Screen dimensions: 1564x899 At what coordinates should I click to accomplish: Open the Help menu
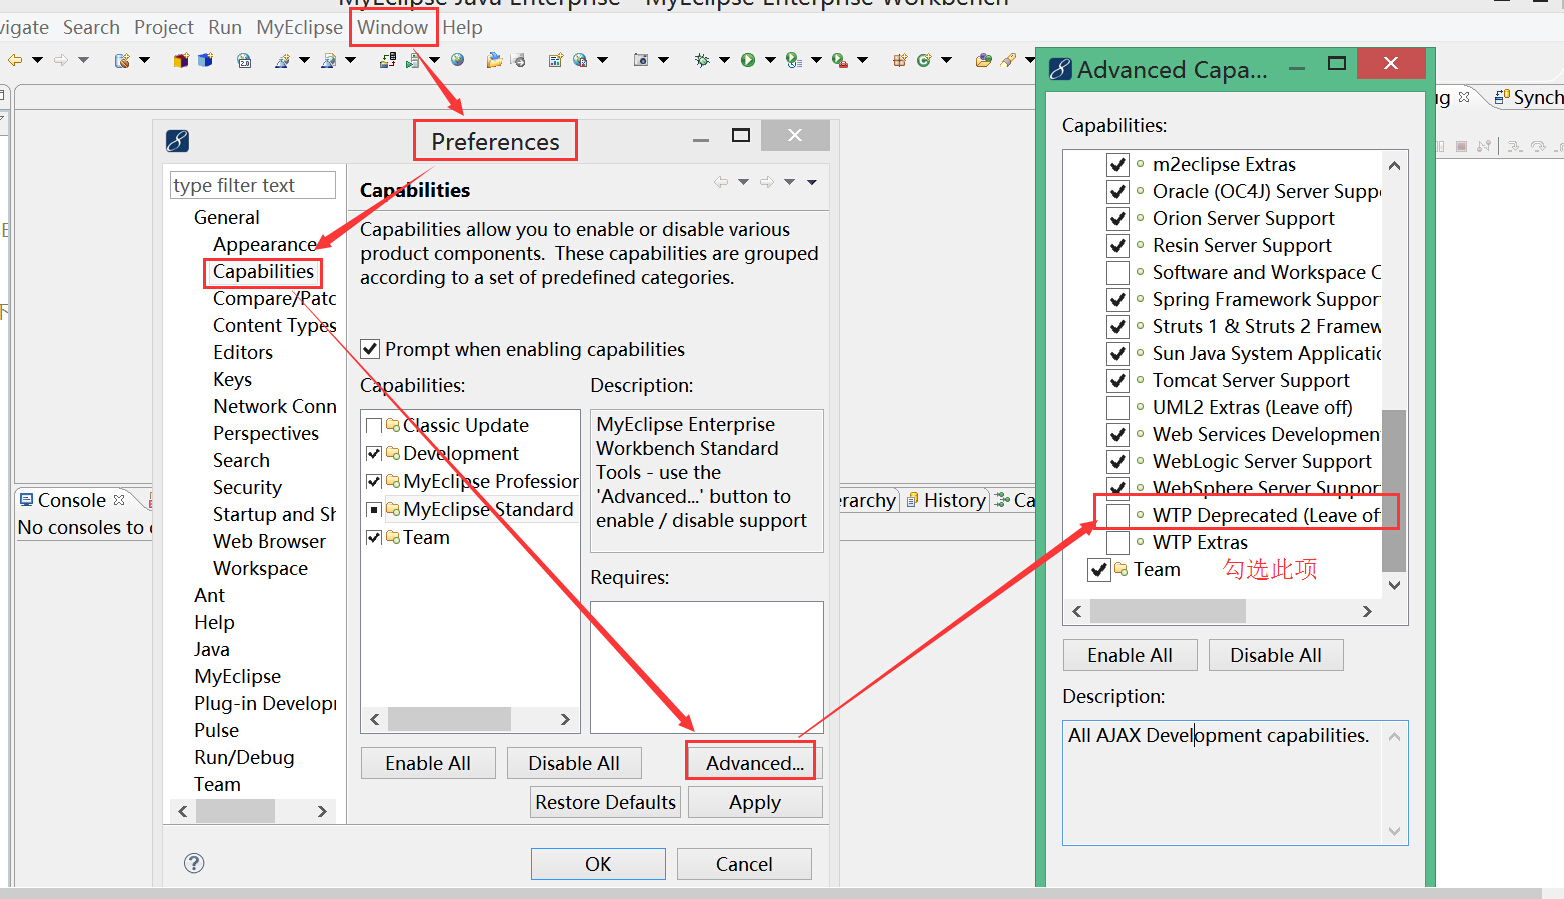462,27
